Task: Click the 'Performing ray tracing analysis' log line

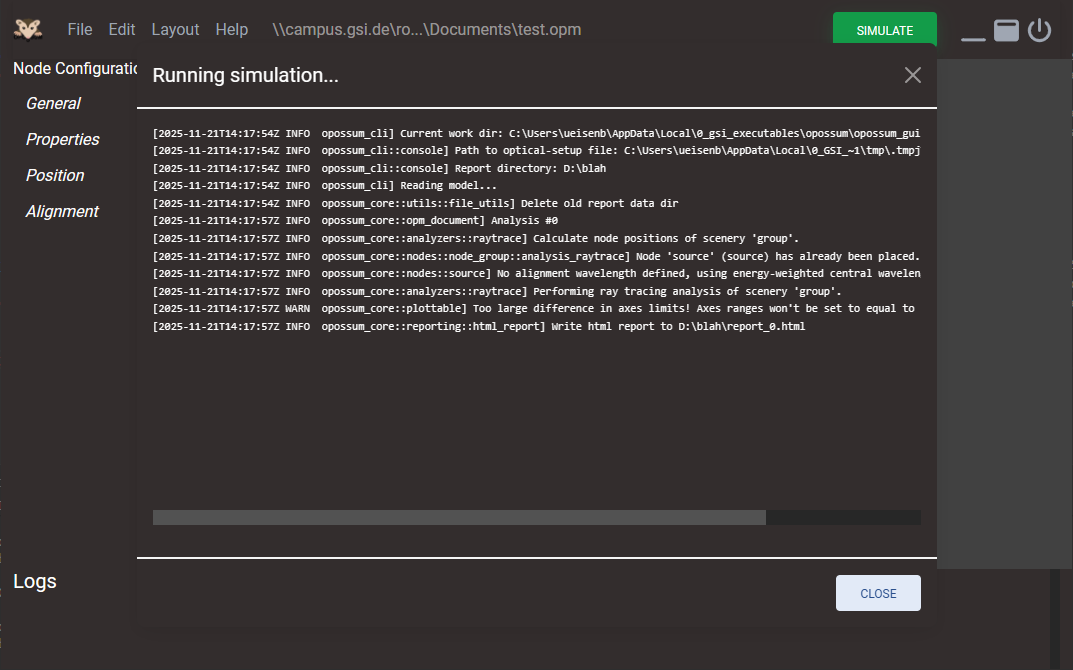Action: [497, 291]
